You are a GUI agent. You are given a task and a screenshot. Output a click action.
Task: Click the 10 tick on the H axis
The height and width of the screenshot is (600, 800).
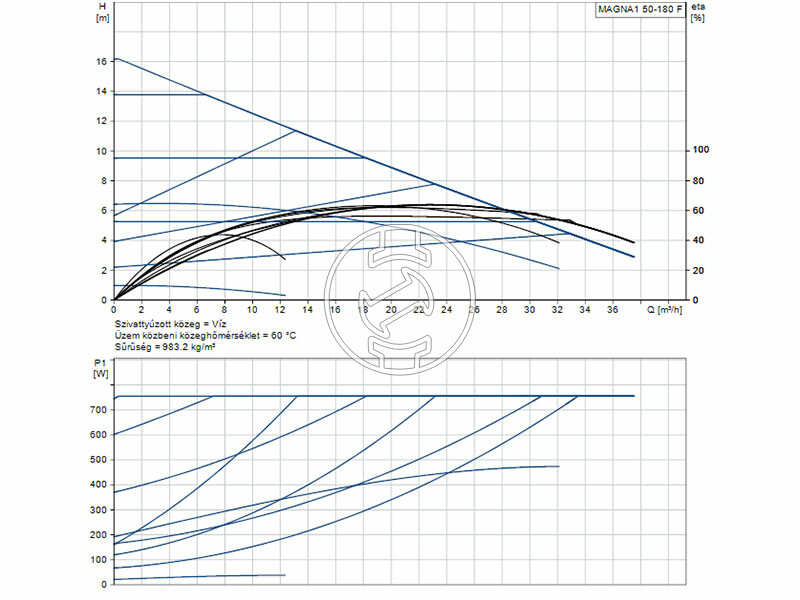click(102, 151)
